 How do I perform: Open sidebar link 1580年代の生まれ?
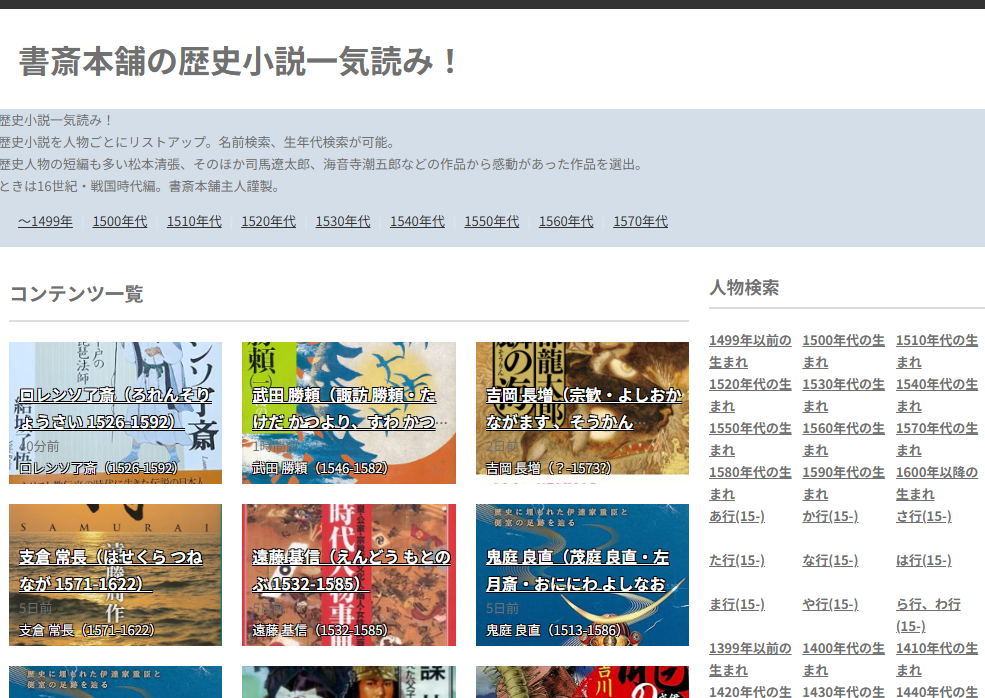tap(750, 483)
